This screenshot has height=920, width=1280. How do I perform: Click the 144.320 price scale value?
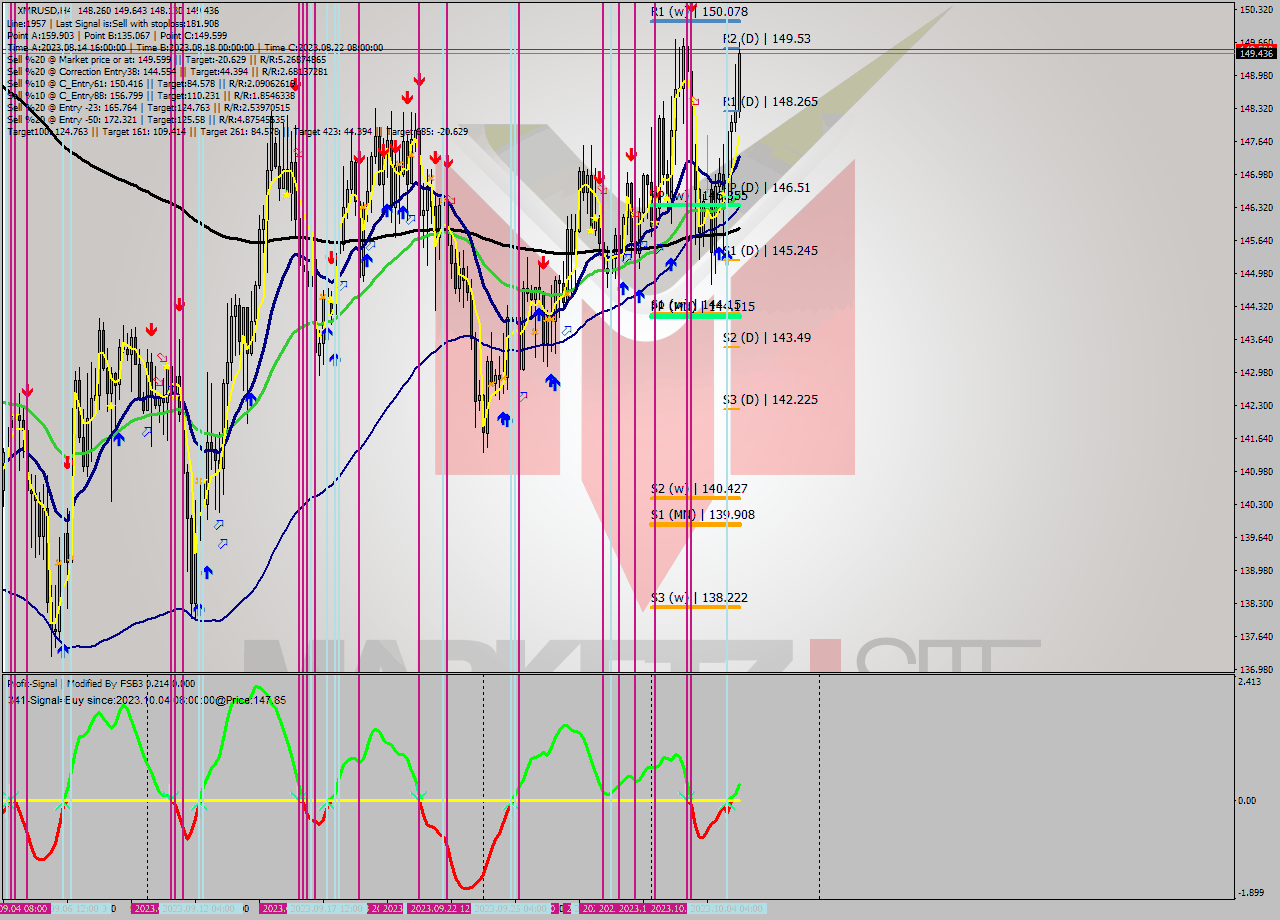tap(1256, 307)
